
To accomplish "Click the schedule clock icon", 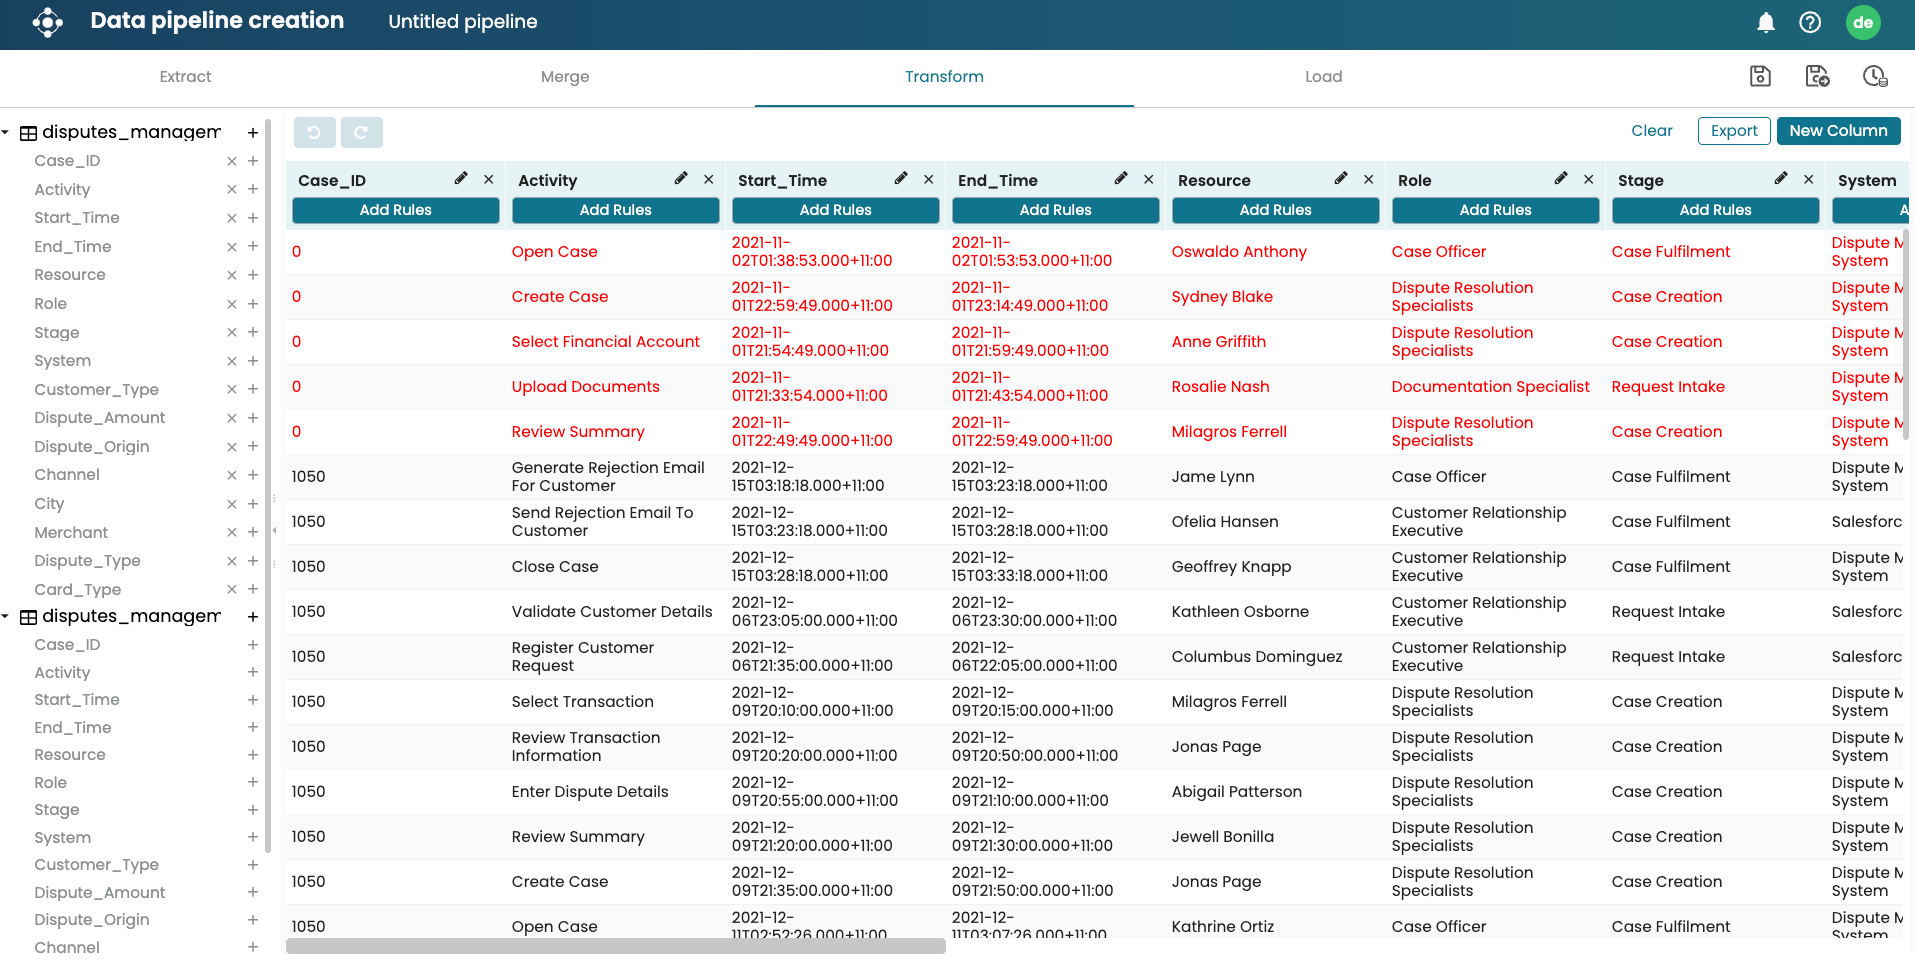I will [x=1875, y=76].
